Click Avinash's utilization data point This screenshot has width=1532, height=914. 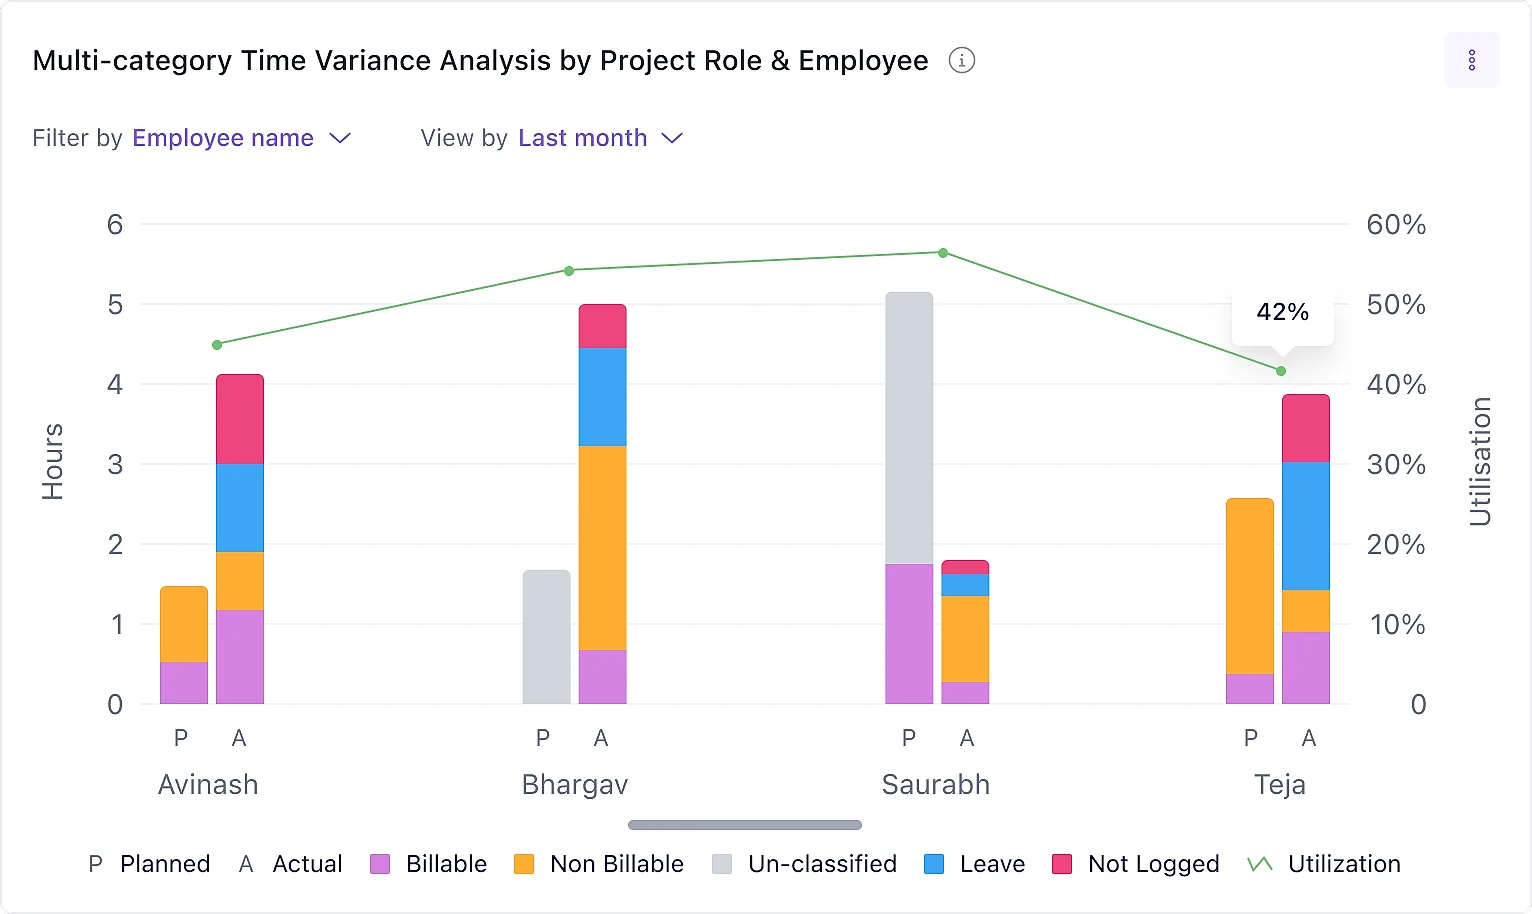(217, 345)
